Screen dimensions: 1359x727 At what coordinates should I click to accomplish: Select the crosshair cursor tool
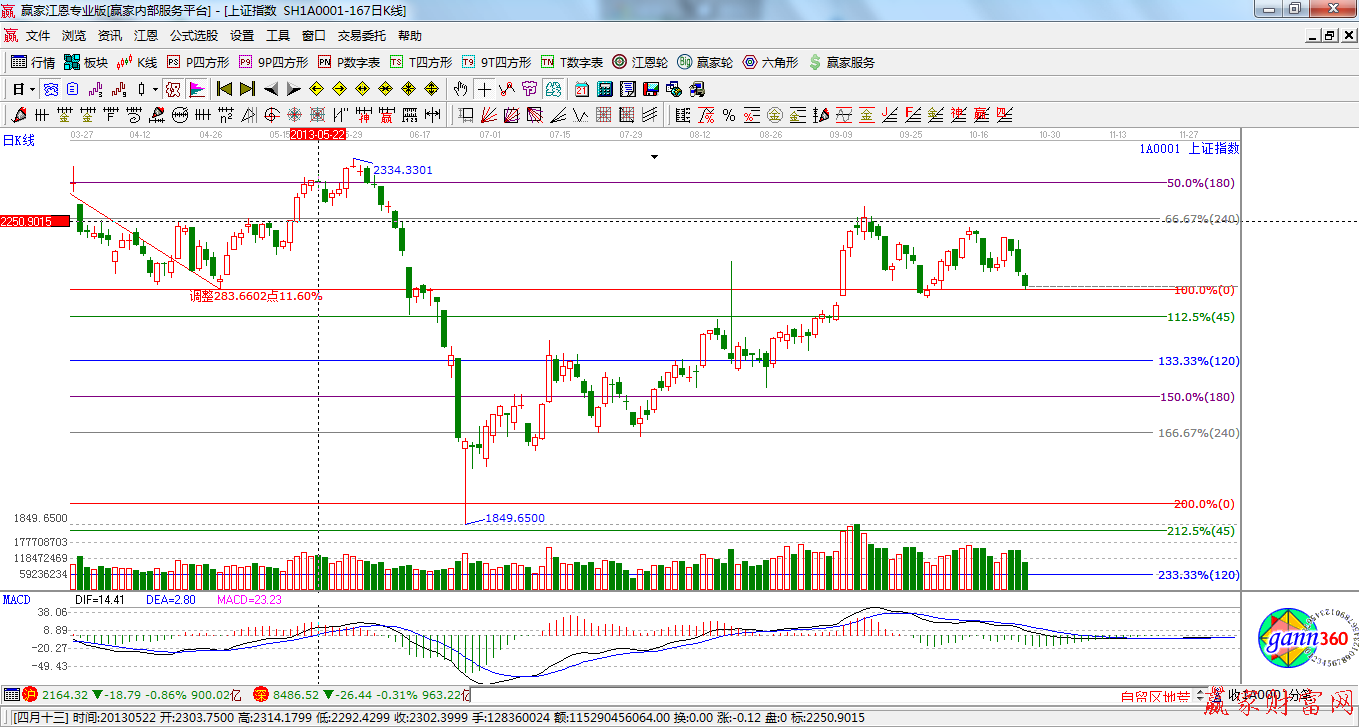[x=484, y=89]
